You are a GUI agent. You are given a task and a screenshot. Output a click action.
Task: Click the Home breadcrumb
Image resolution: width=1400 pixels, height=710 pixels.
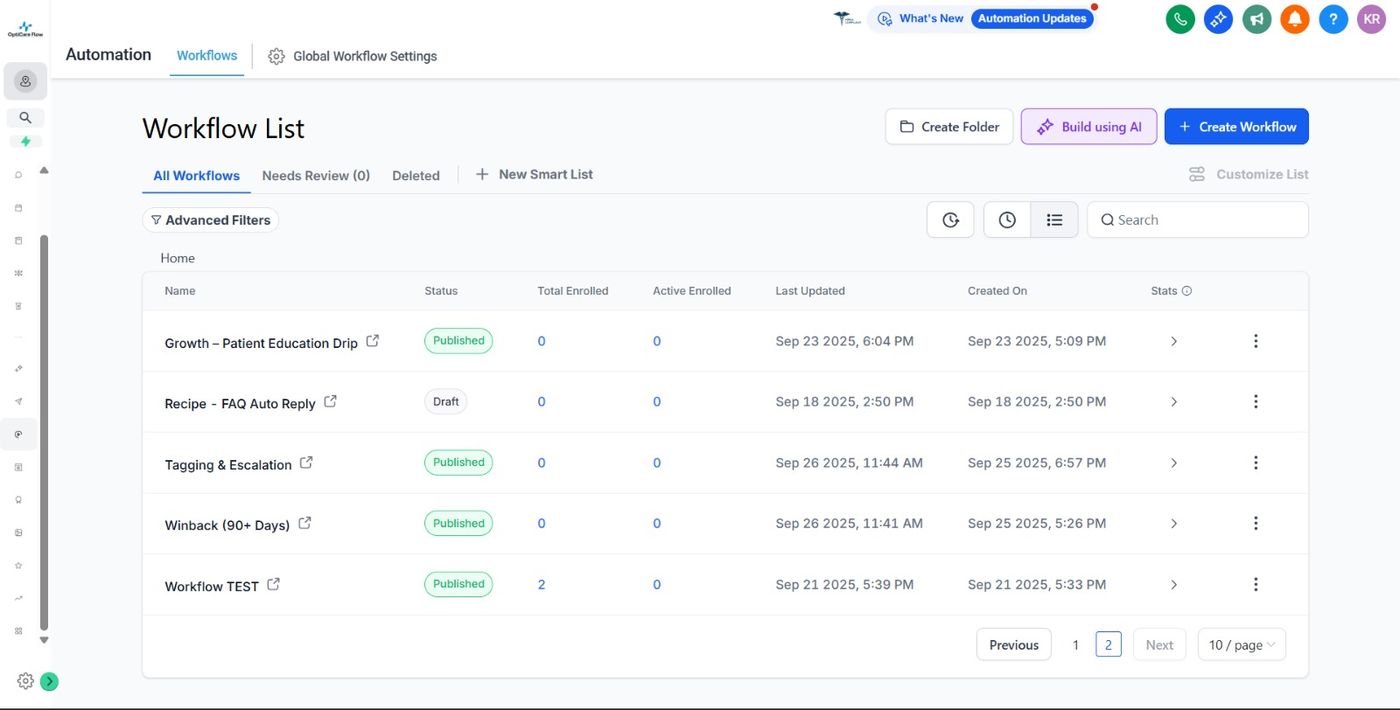tap(178, 258)
